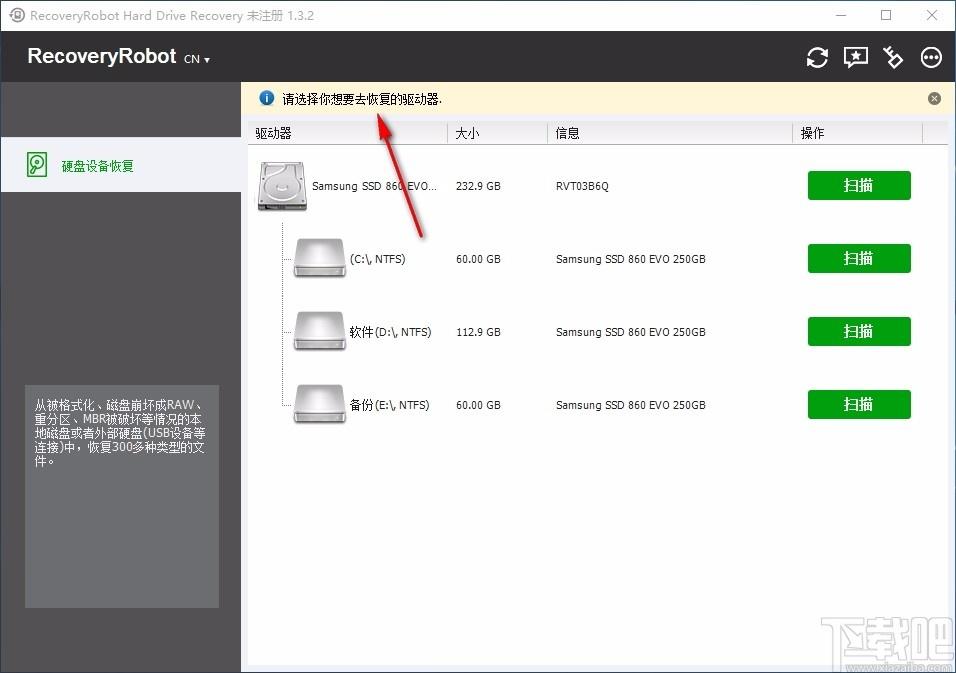Click the hard disk recovery sidebar icon
The height and width of the screenshot is (673, 956).
point(37,165)
